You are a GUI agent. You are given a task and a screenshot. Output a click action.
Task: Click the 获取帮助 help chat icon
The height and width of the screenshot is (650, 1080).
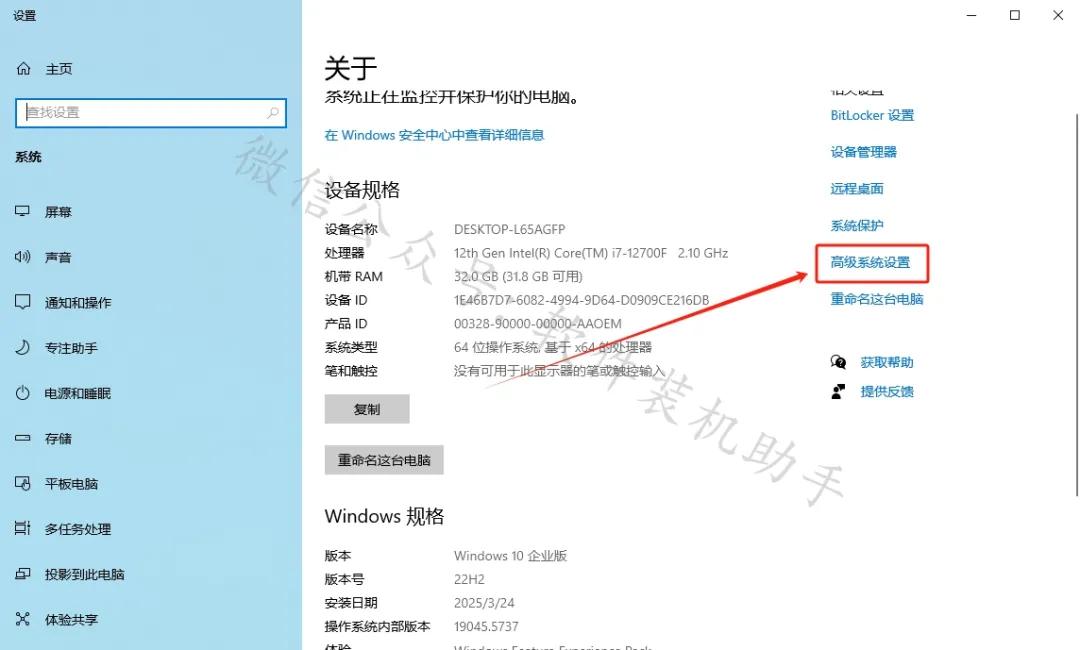pyautogui.click(x=838, y=362)
